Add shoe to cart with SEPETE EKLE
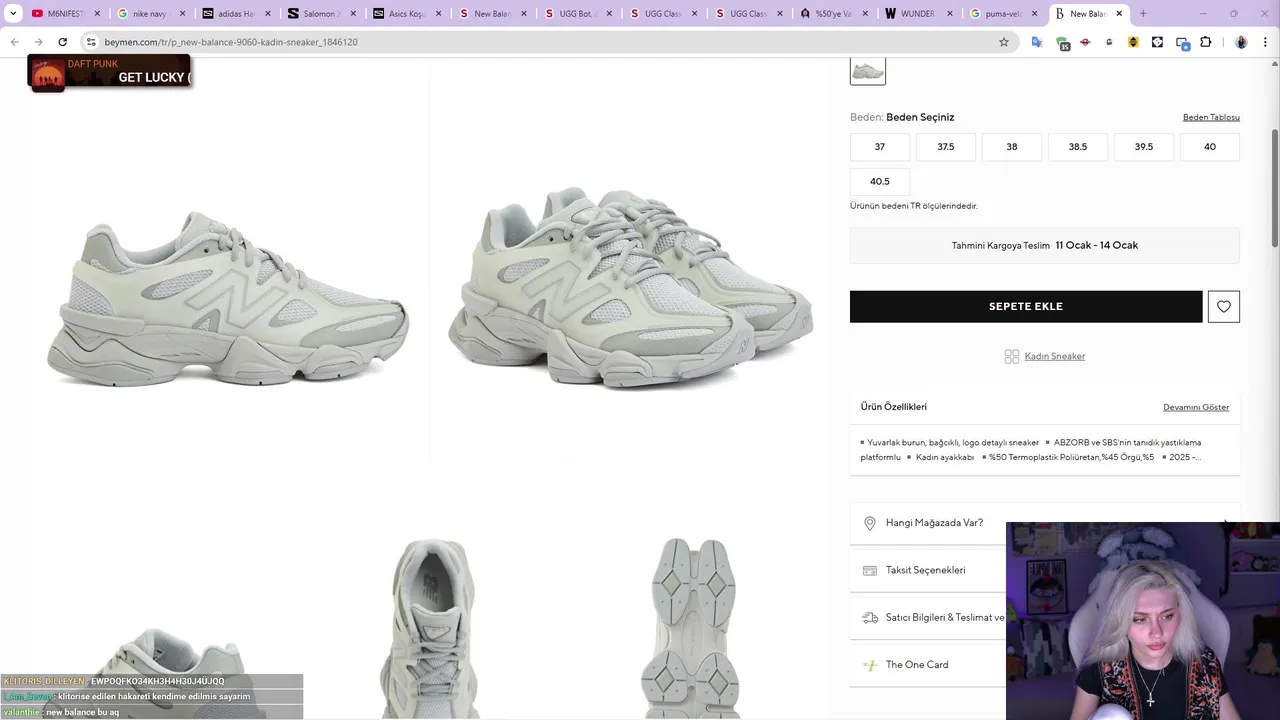This screenshot has width=1280, height=720. click(1026, 307)
